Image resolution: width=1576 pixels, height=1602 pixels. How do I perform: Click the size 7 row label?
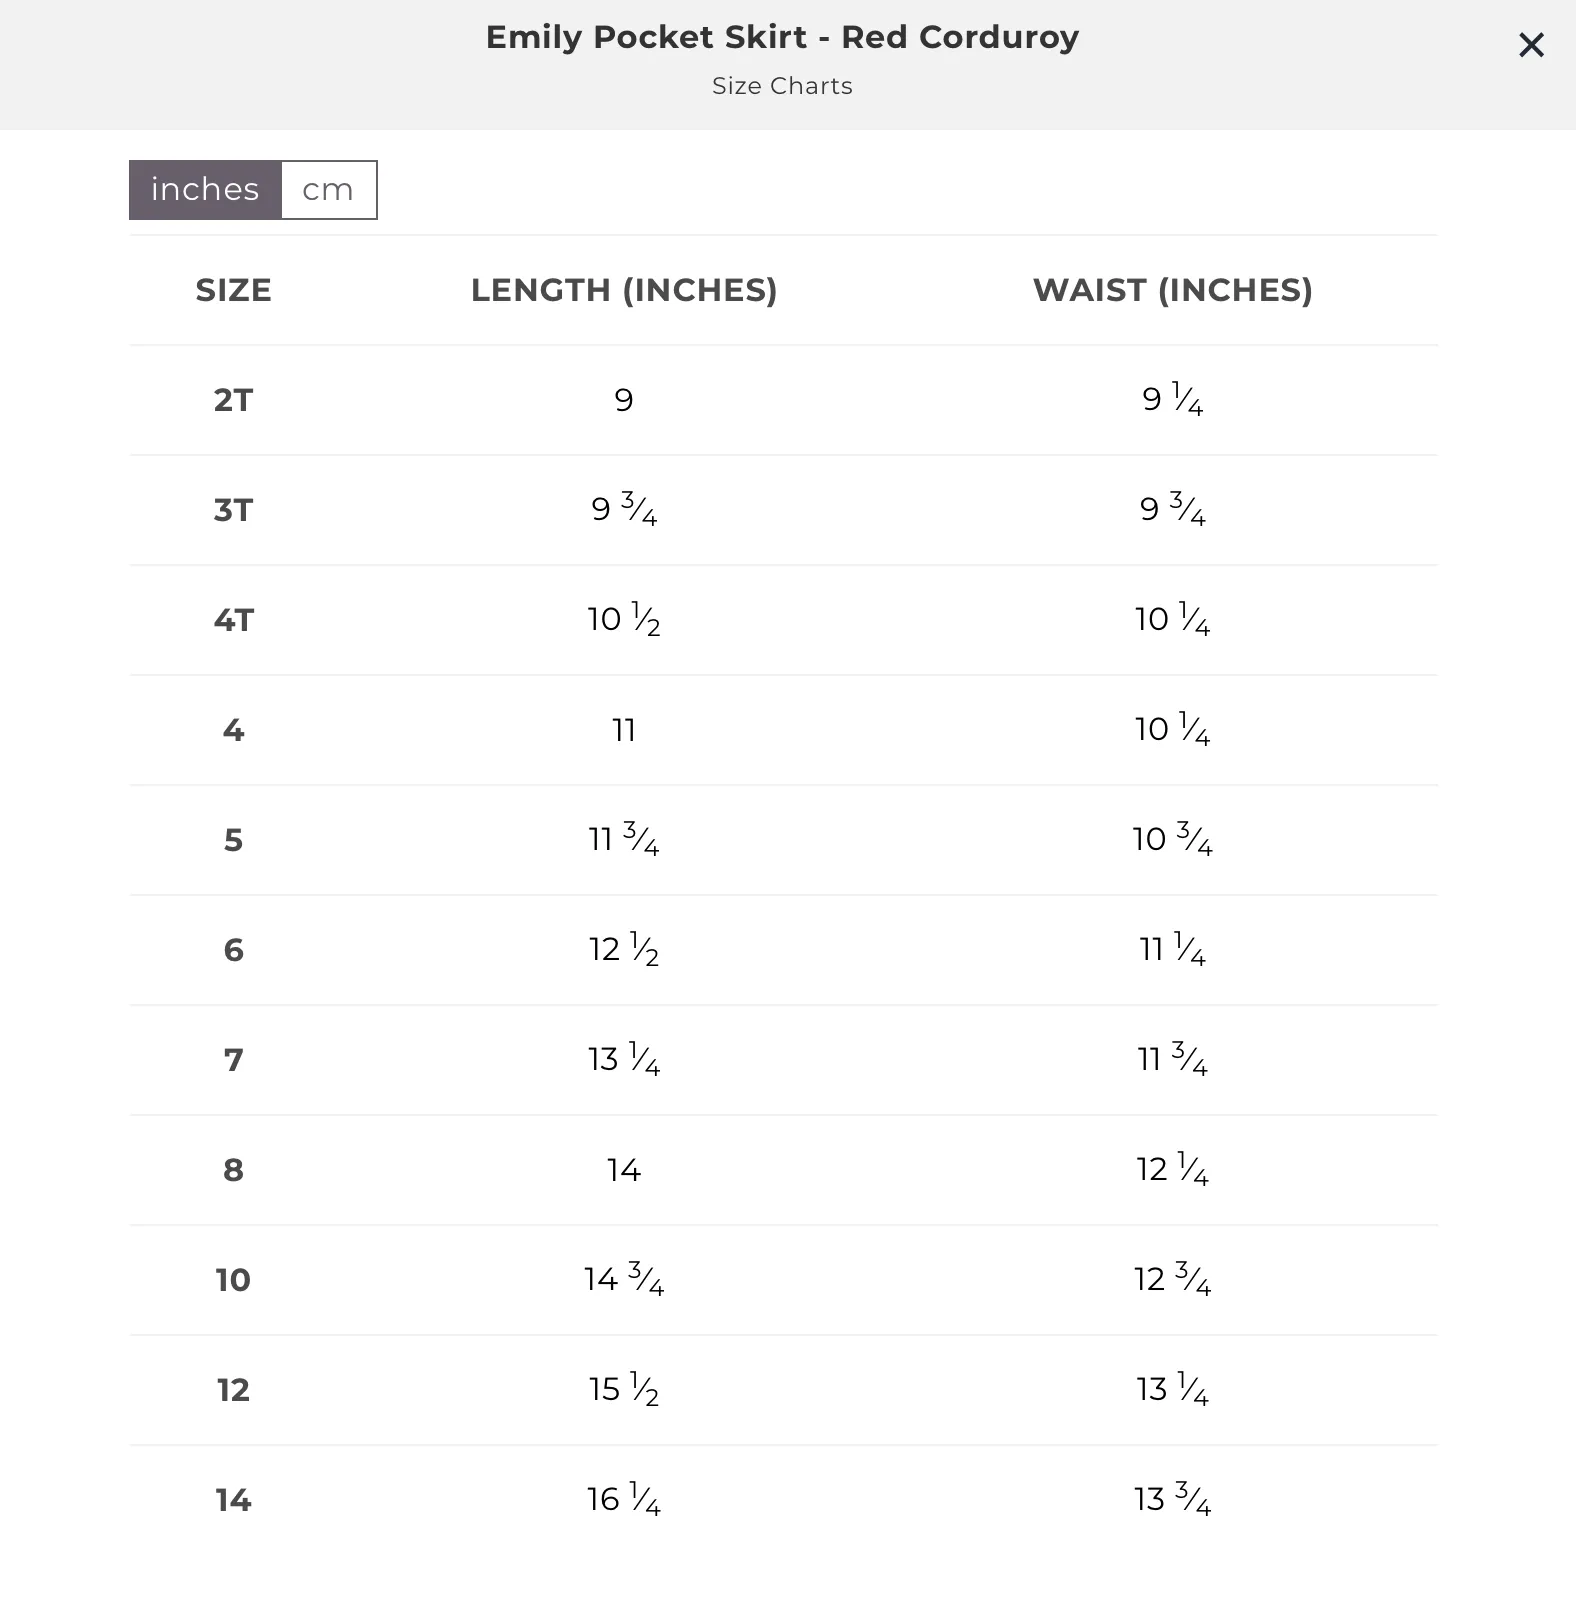233,1060
